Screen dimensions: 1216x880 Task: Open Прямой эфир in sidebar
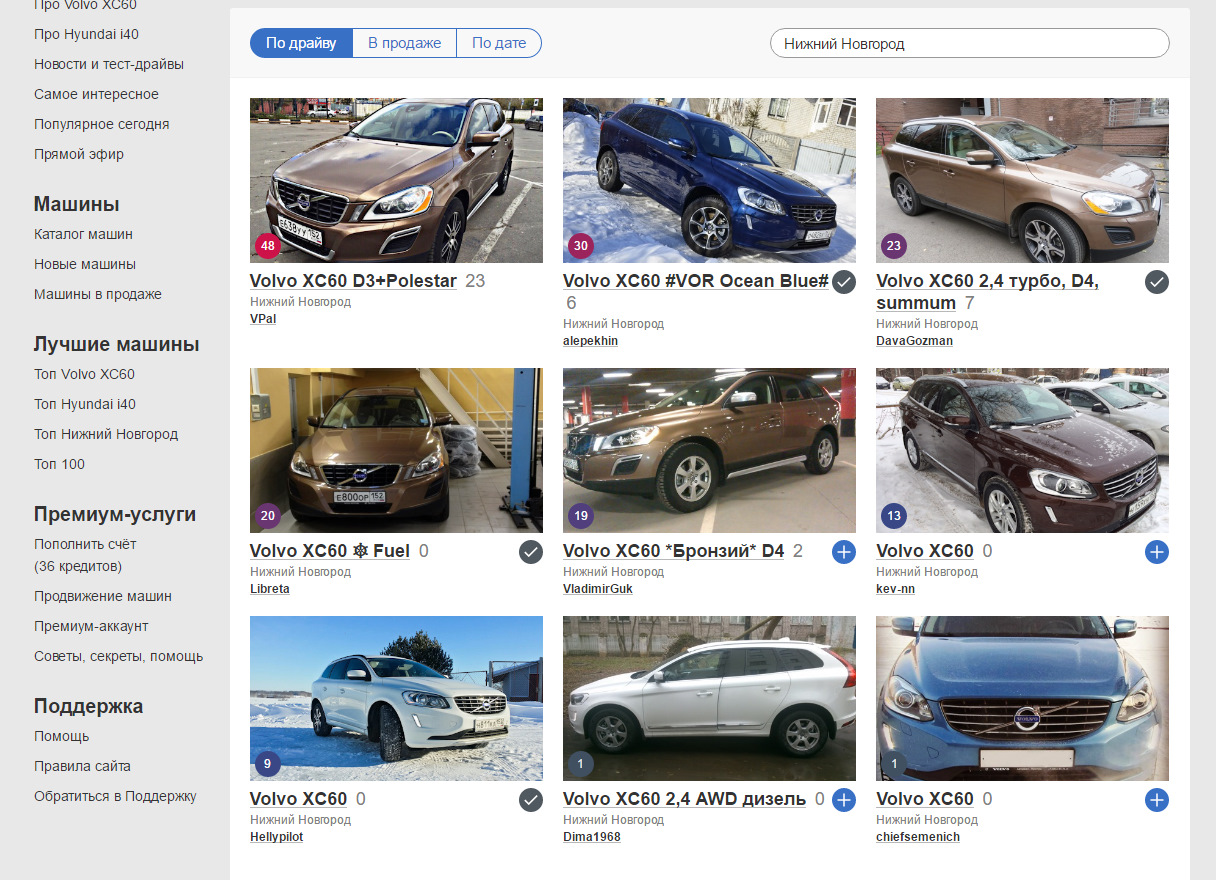point(79,154)
